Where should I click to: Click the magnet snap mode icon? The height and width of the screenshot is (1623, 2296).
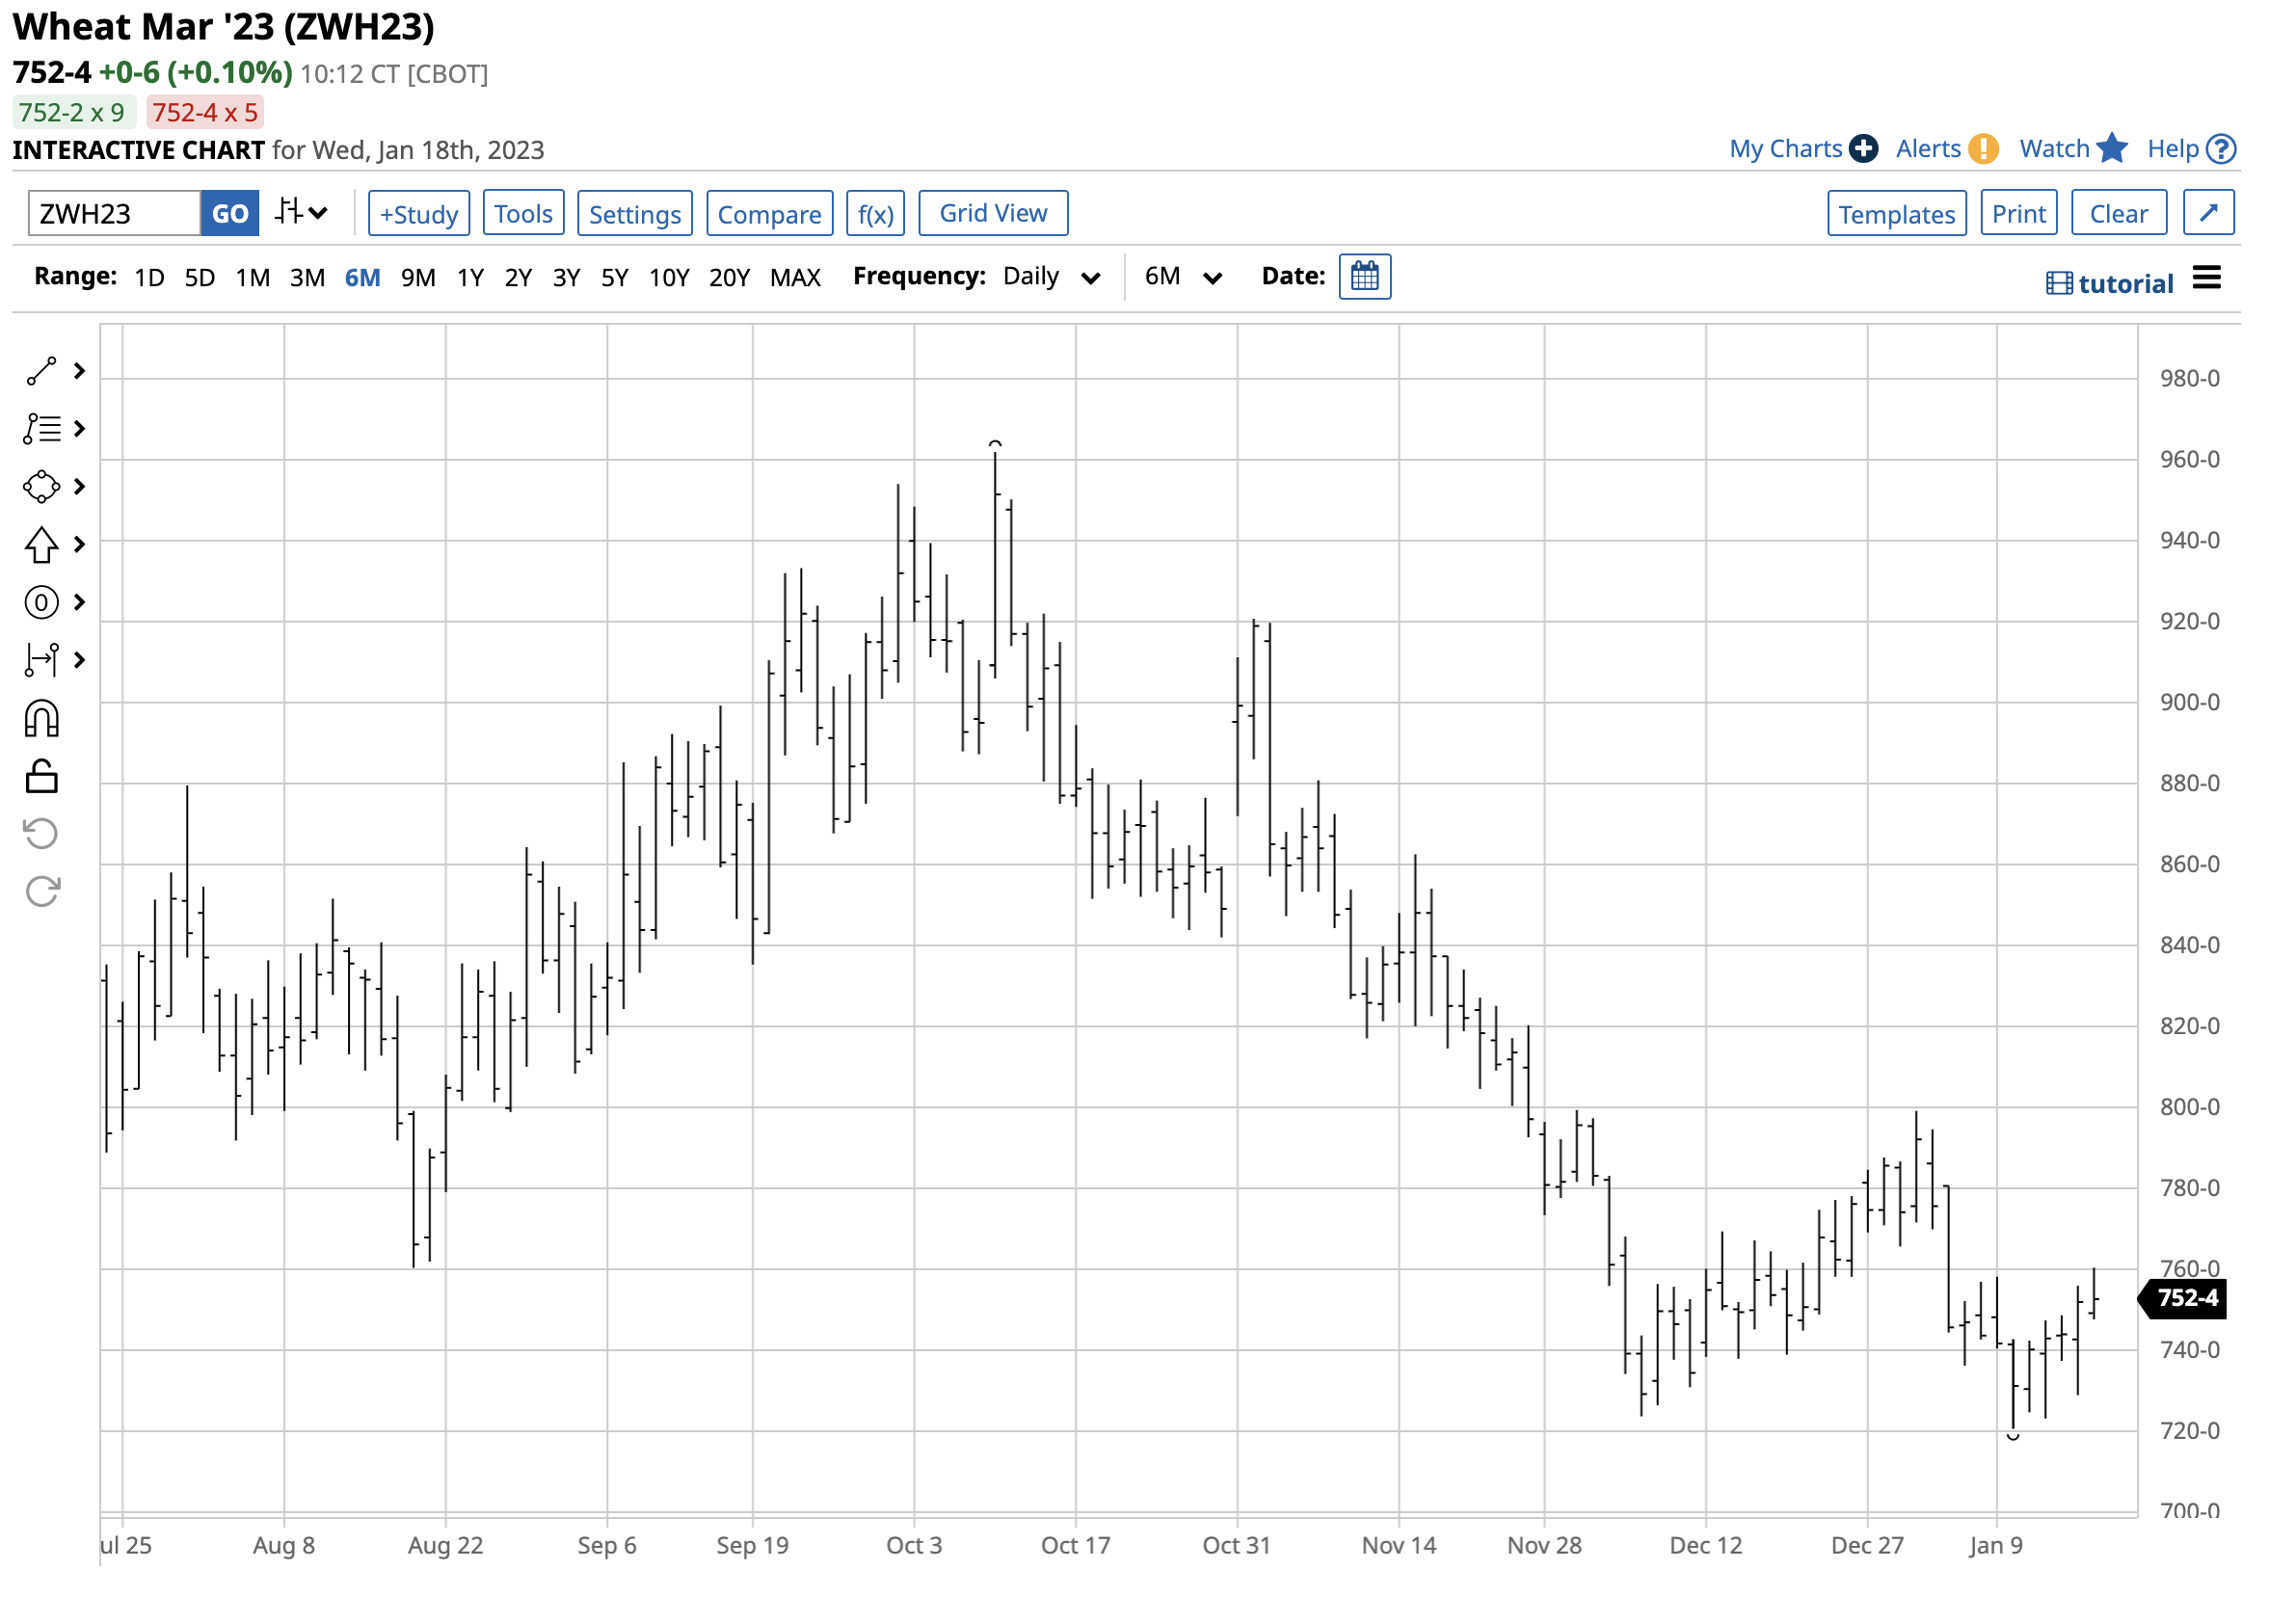[41, 719]
